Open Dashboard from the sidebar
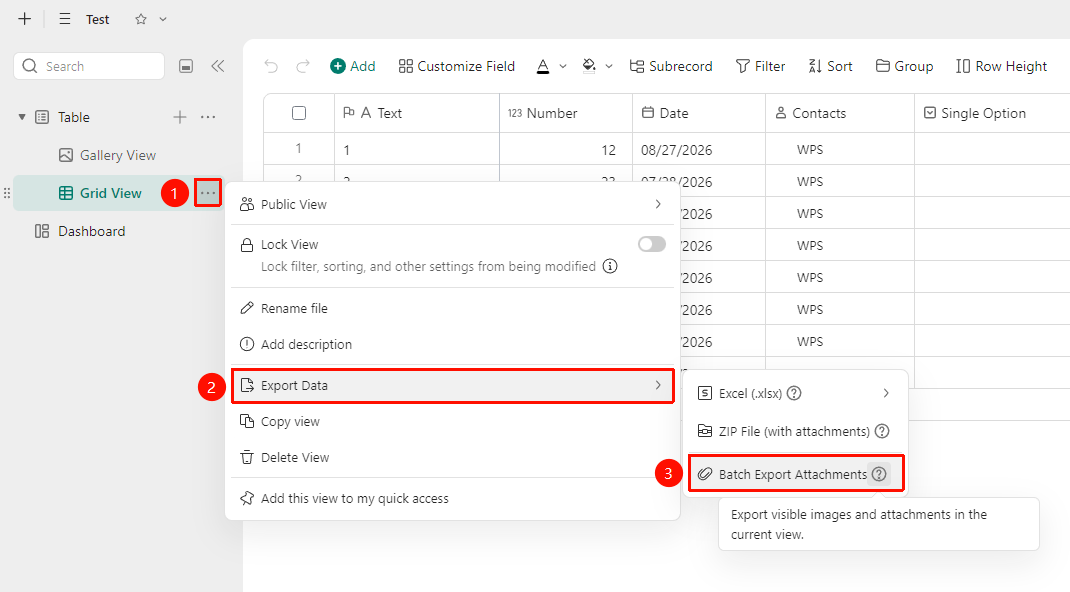The image size is (1070, 592). coord(80,231)
